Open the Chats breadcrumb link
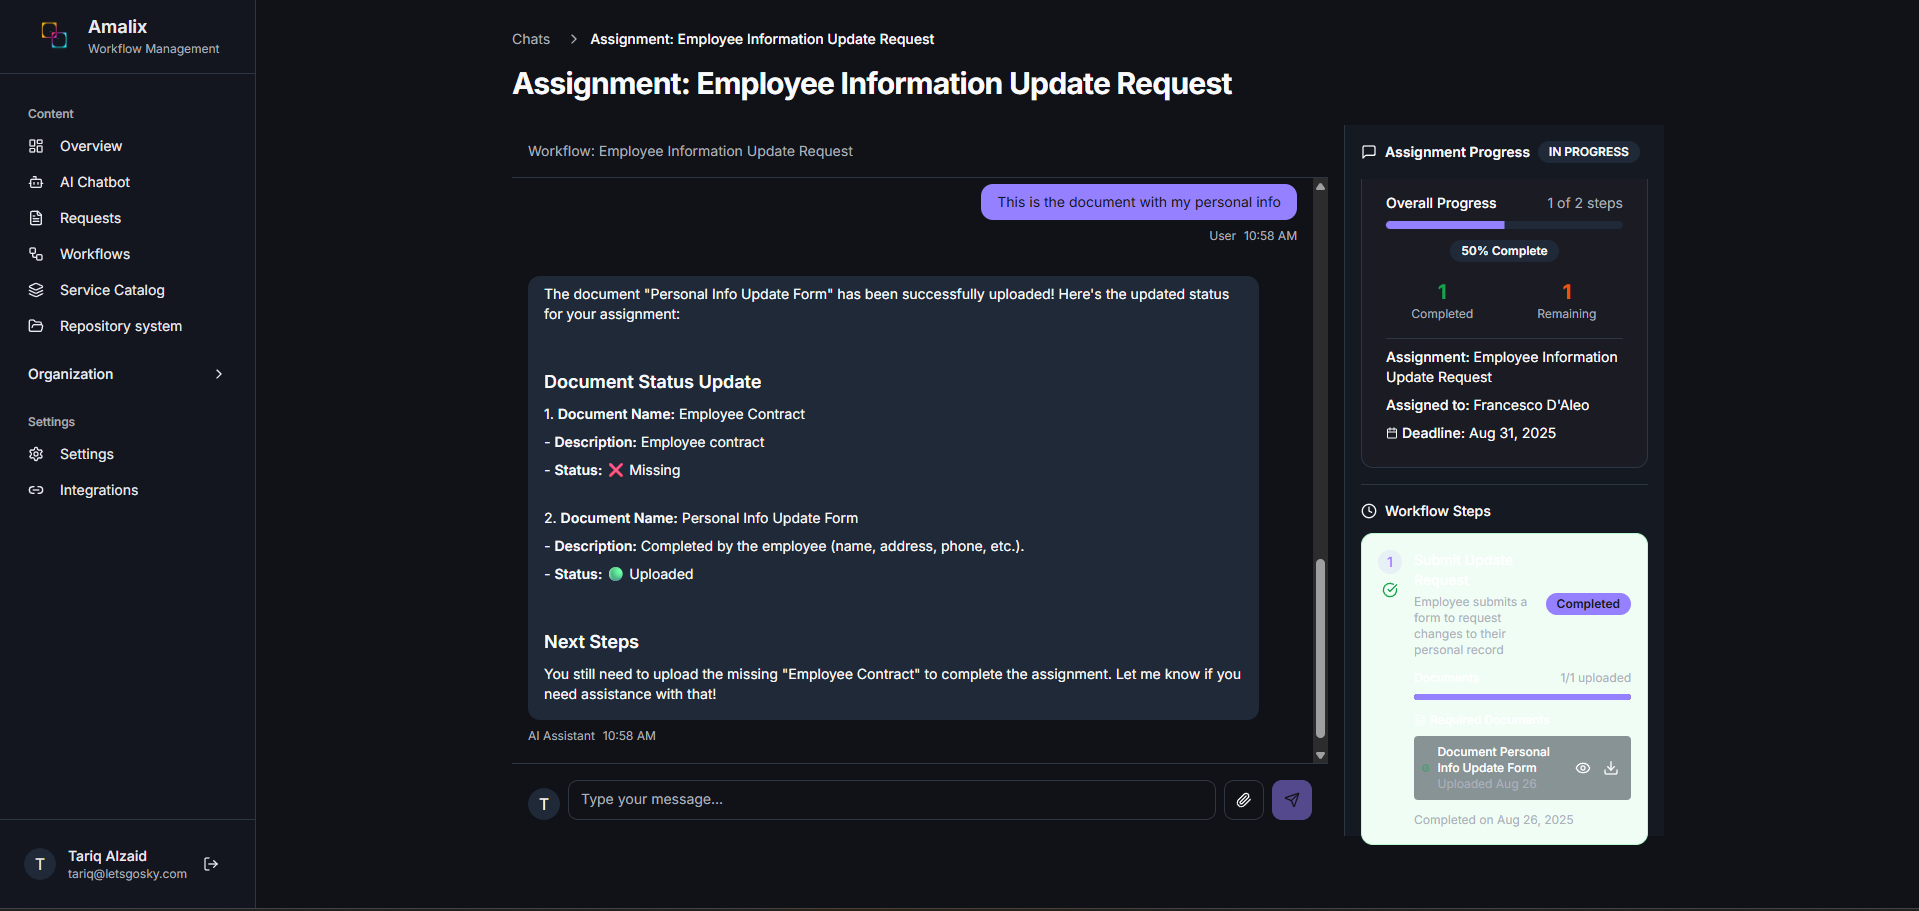The height and width of the screenshot is (911, 1919). click(x=530, y=39)
